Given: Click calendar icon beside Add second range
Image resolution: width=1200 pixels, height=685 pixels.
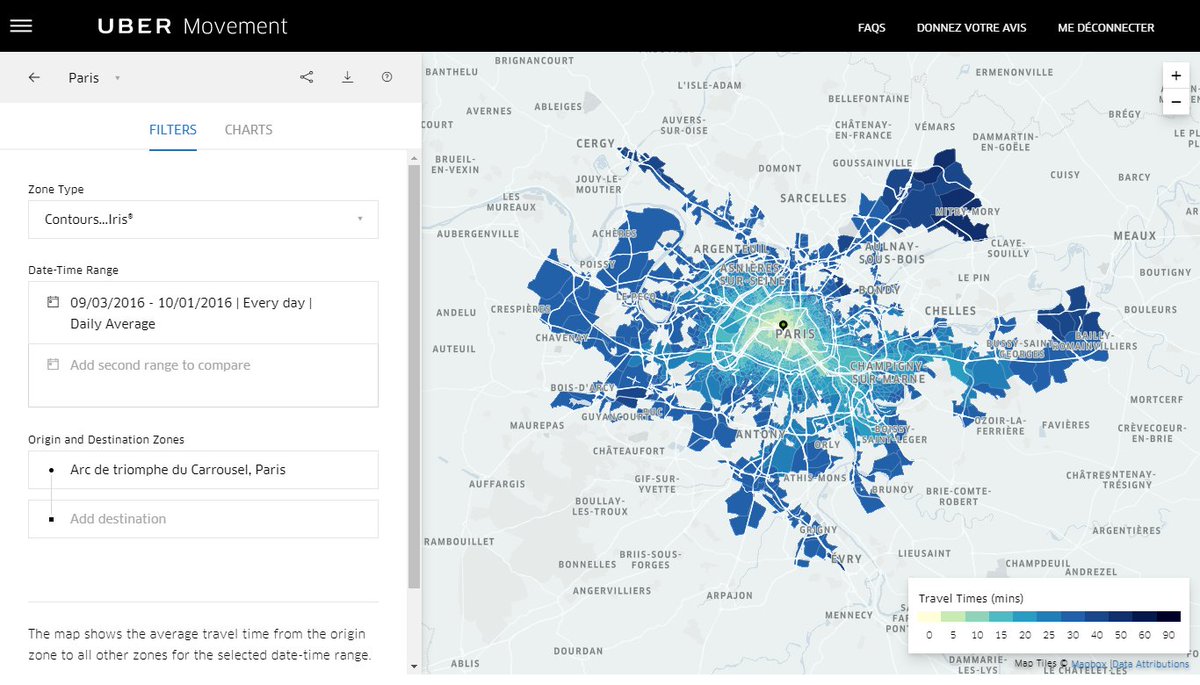Looking at the screenshot, I should pos(53,365).
